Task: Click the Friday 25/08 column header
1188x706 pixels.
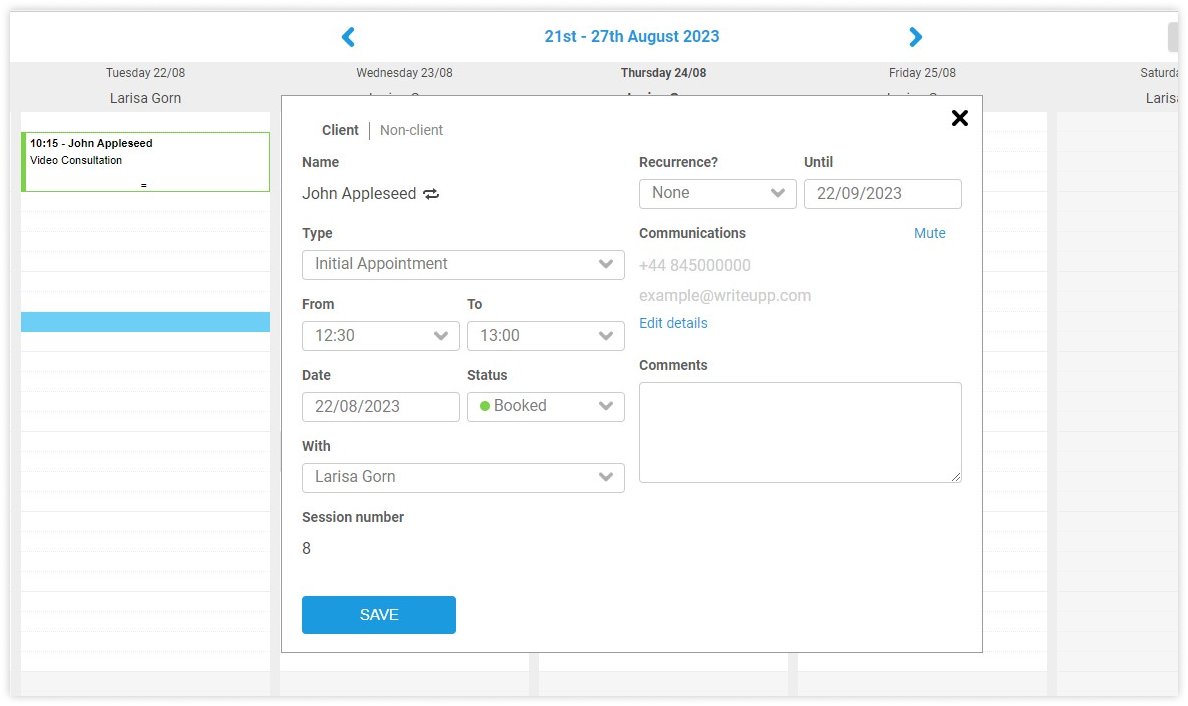Action: click(x=922, y=73)
